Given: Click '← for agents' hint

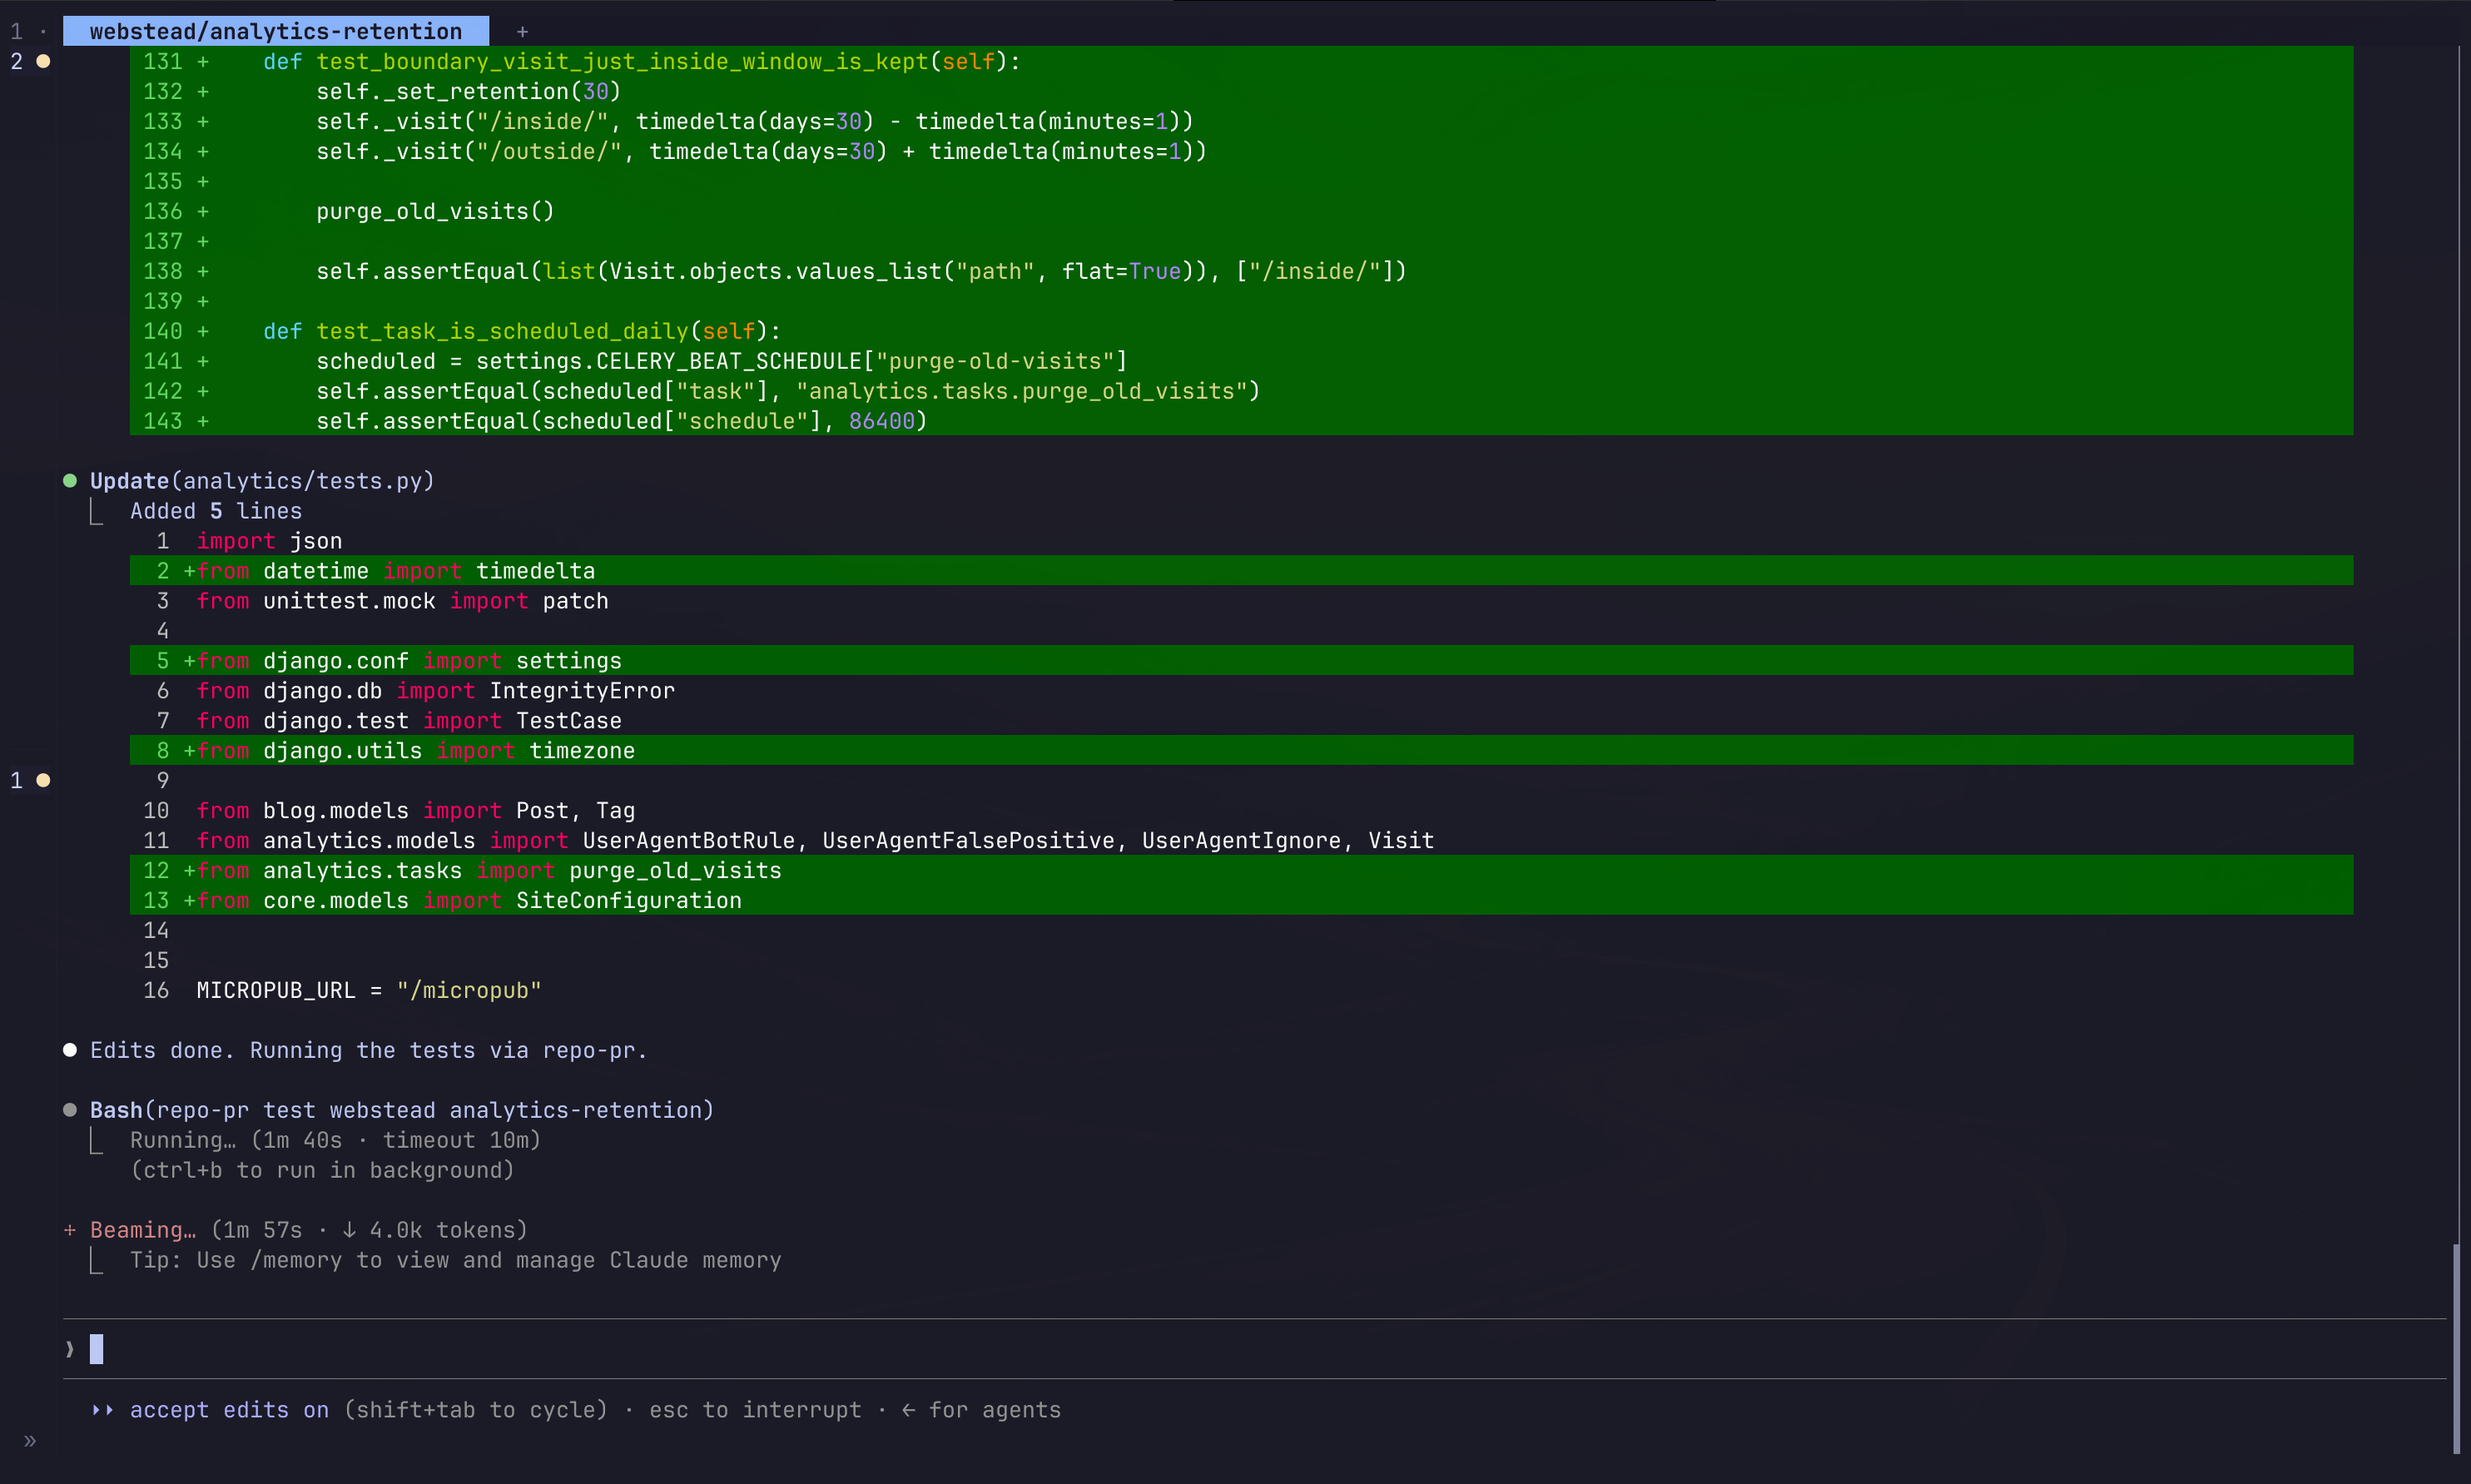Looking at the screenshot, I should coord(981,1410).
